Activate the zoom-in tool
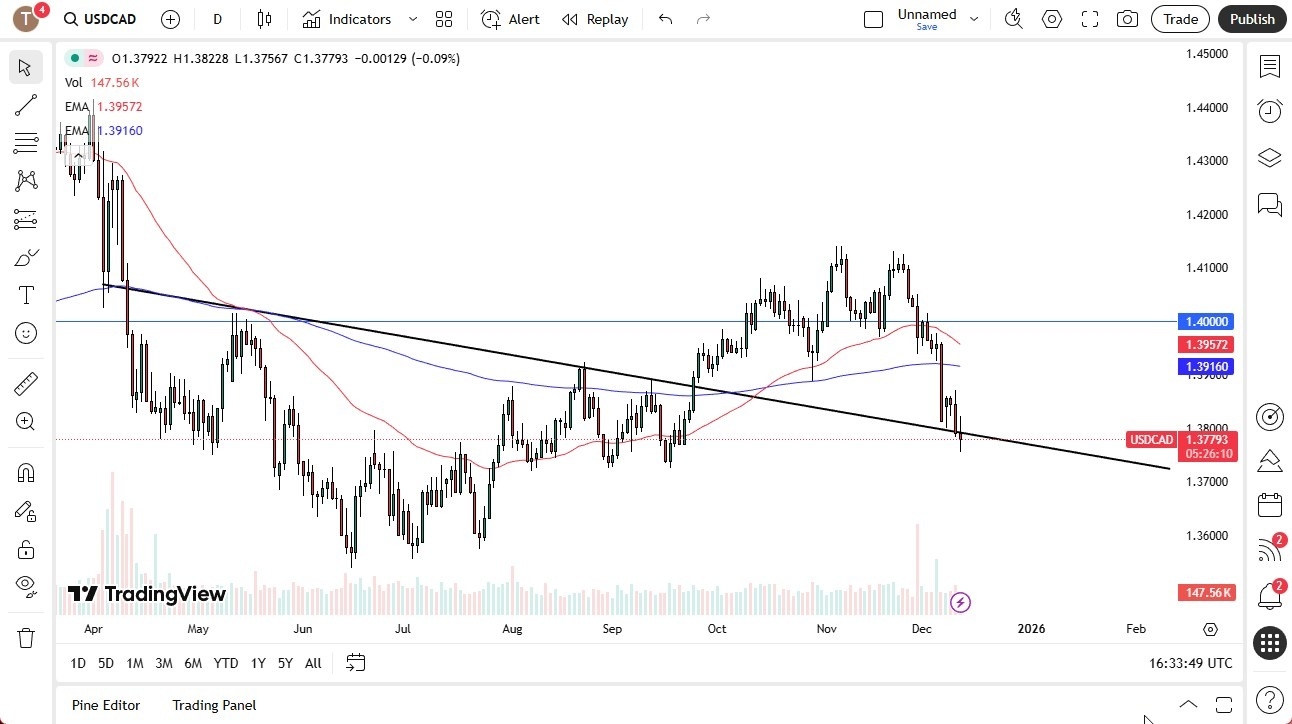This screenshot has width=1292, height=724. point(25,421)
